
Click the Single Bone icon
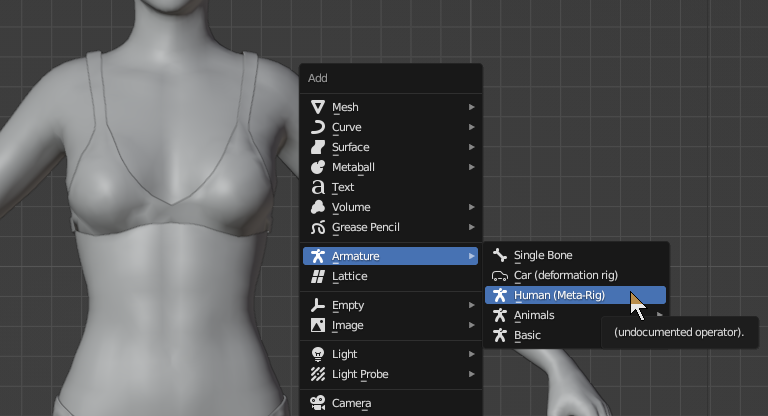pos(500,255)
